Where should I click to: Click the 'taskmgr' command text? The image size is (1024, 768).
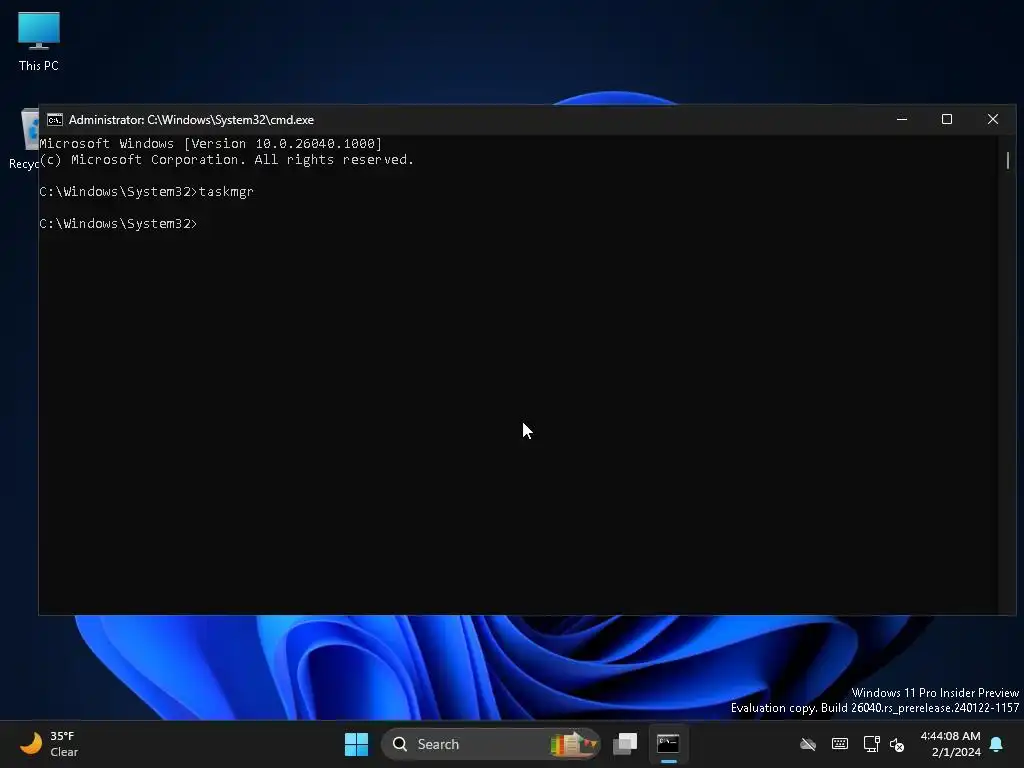coord(226,191)
